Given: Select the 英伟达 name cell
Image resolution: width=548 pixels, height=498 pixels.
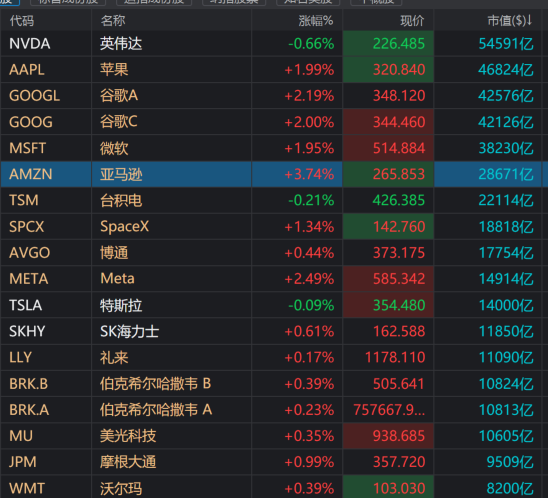Looking at the screenshot, I should coord(121,44).
